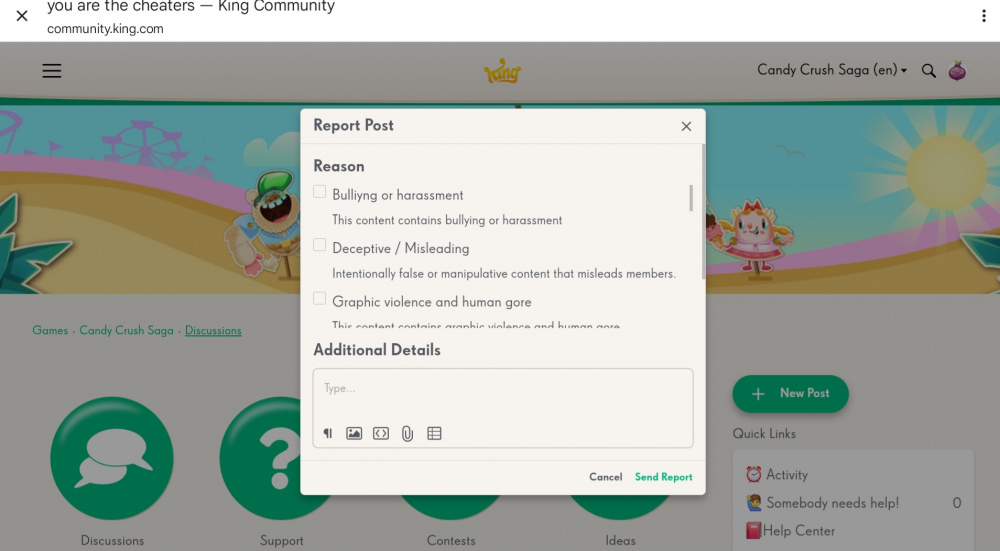Image resolution: width=1000 pixels, height=551 pixels.
Task: Click the Somebody needs help icon
Action: 754,503
